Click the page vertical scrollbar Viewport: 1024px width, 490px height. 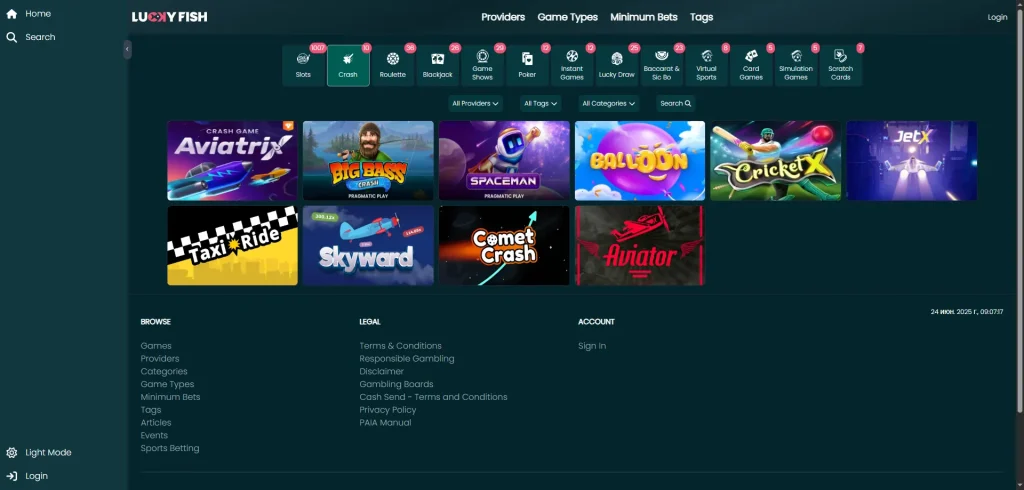tap(1020, 209)
